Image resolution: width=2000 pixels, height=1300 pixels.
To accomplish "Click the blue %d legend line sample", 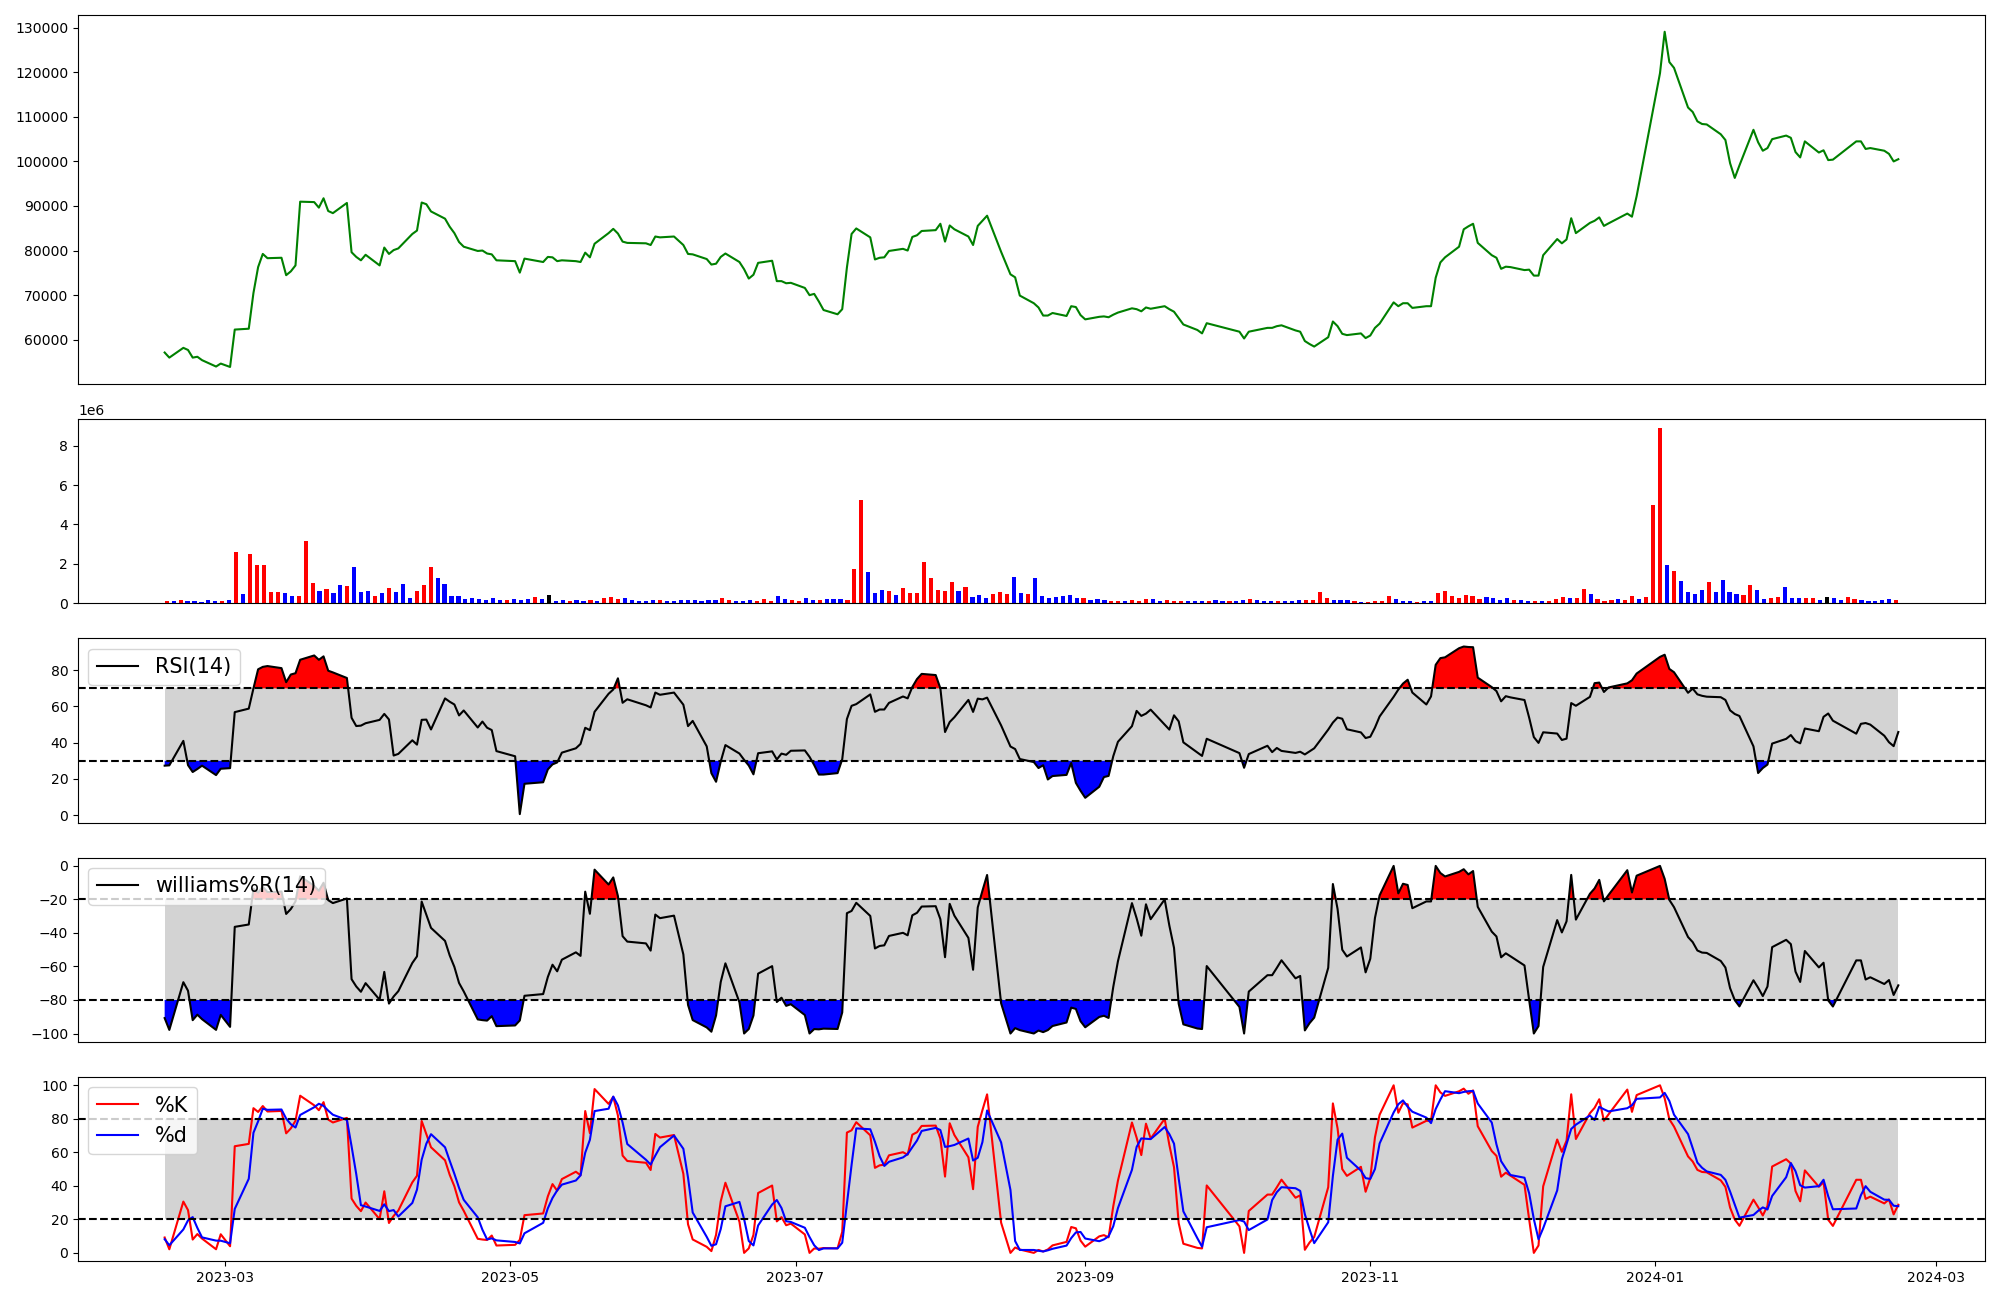I will click(118, 1135).
